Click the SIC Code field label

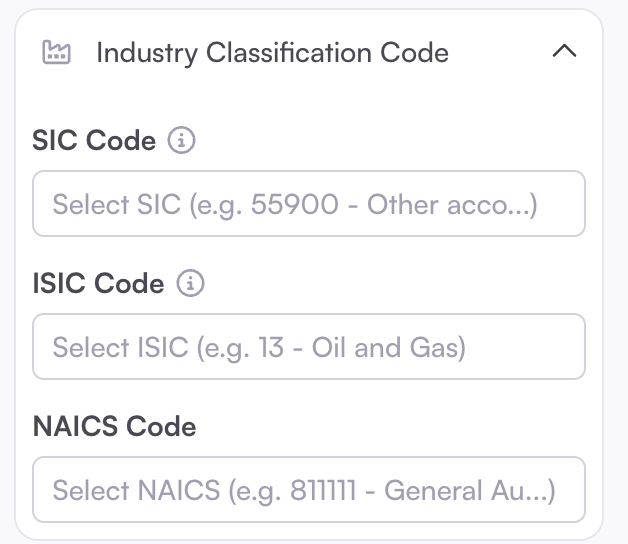coord(94,141)
